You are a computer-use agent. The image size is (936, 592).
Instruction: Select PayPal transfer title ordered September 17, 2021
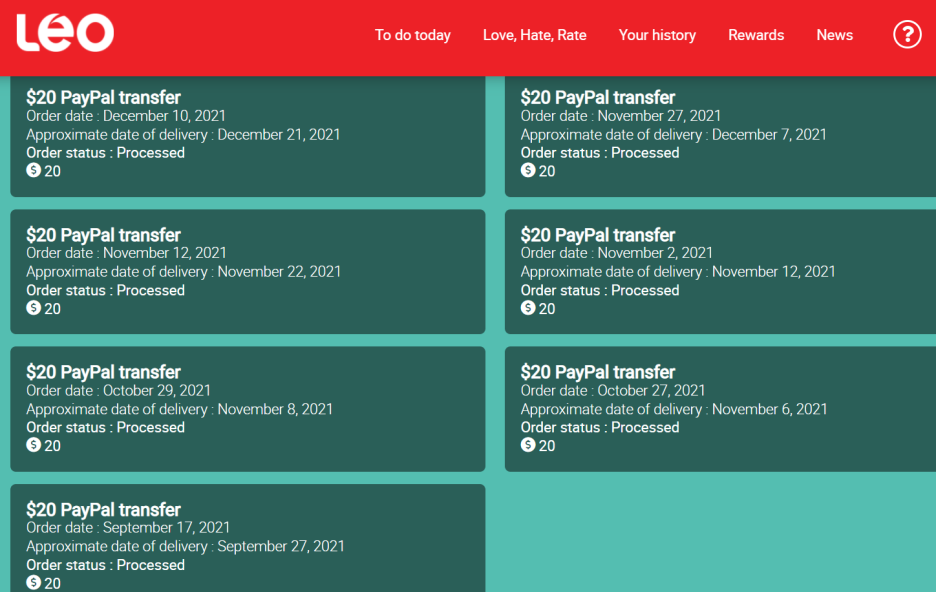pyautogui.click(x=103, y=510)
